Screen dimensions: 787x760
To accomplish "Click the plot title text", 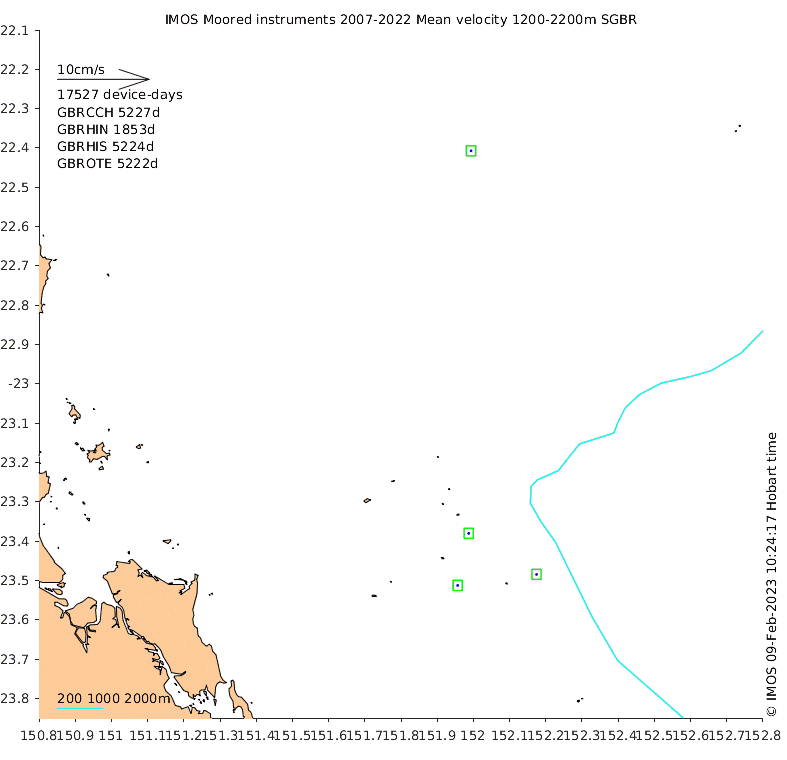I will pyautogui.click(x=401, y=20).
